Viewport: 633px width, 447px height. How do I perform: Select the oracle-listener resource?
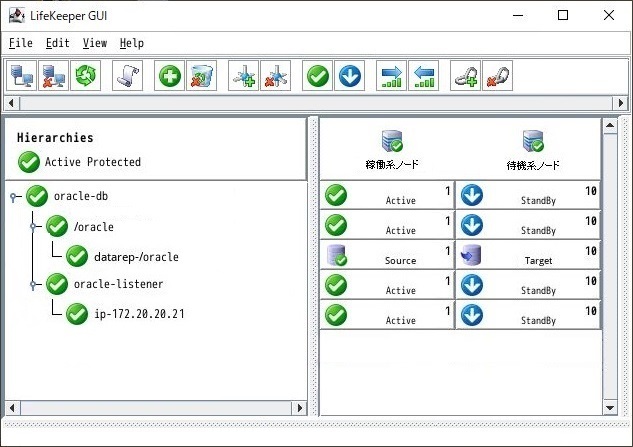point(118,284)
